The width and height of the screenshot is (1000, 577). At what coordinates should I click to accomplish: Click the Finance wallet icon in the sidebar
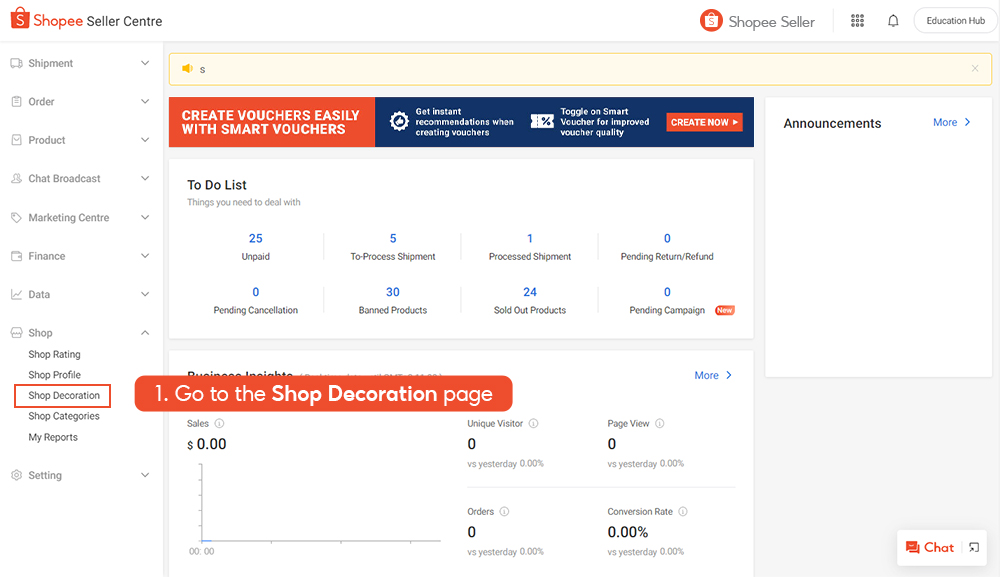(x=17, y=256)
